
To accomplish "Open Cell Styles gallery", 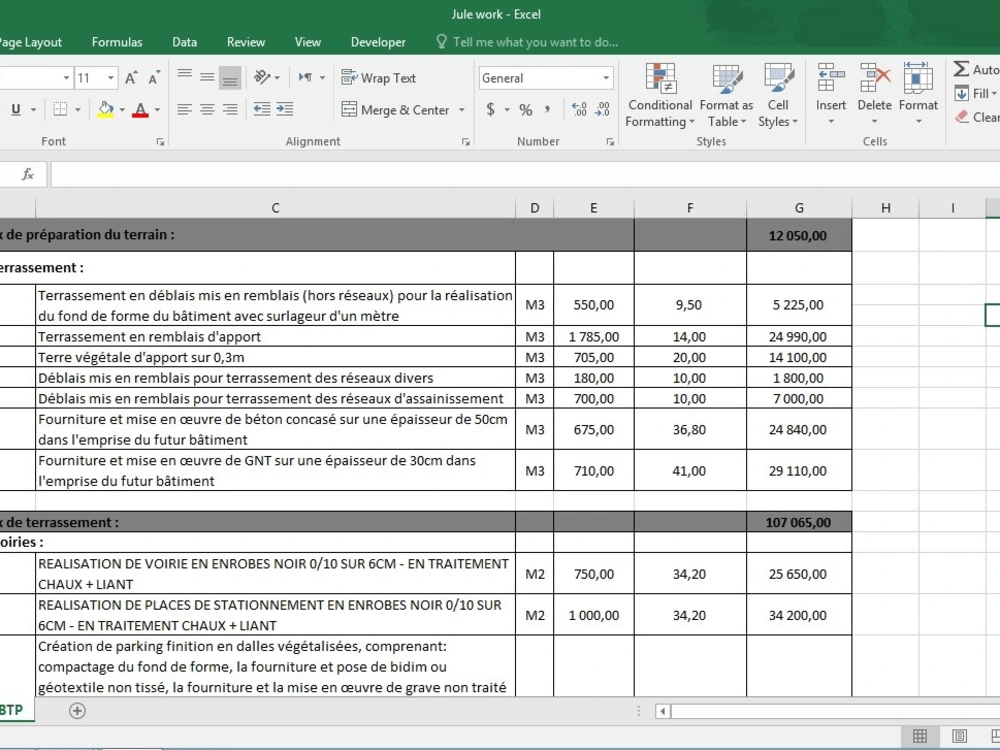I will point(777,96).
